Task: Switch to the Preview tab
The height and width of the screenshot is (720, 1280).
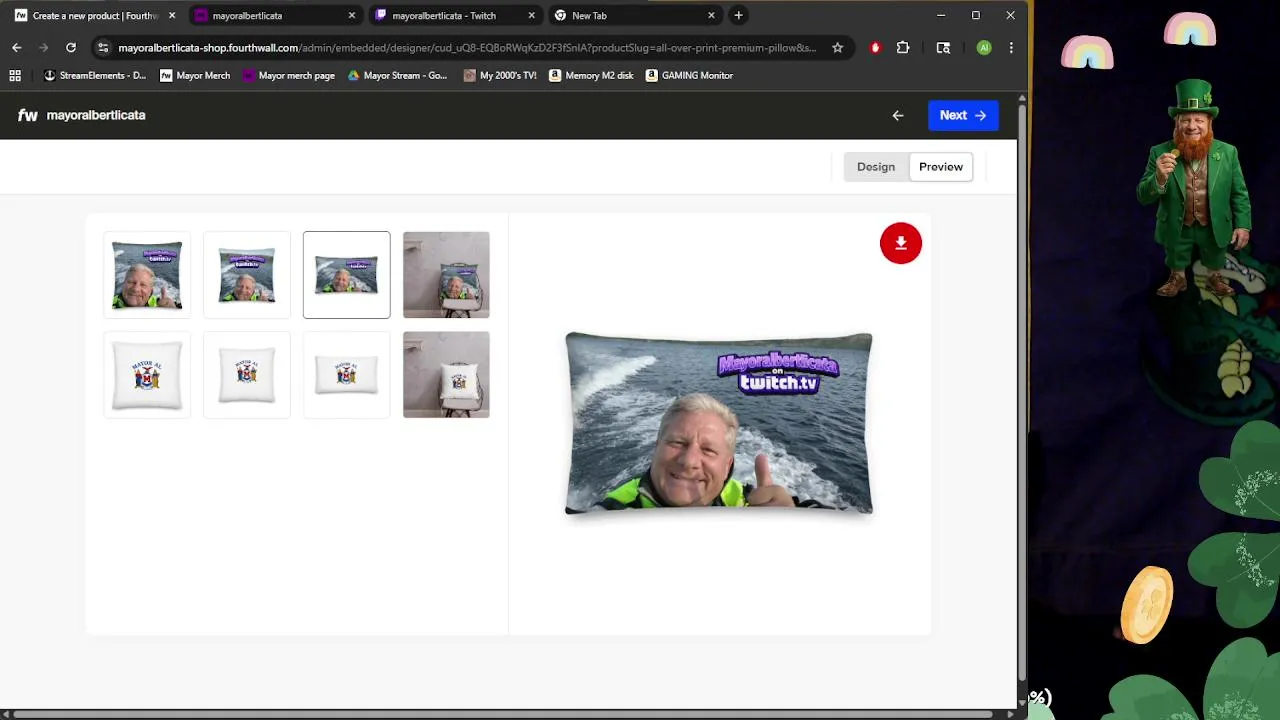Action: click(x=941, y=167)
